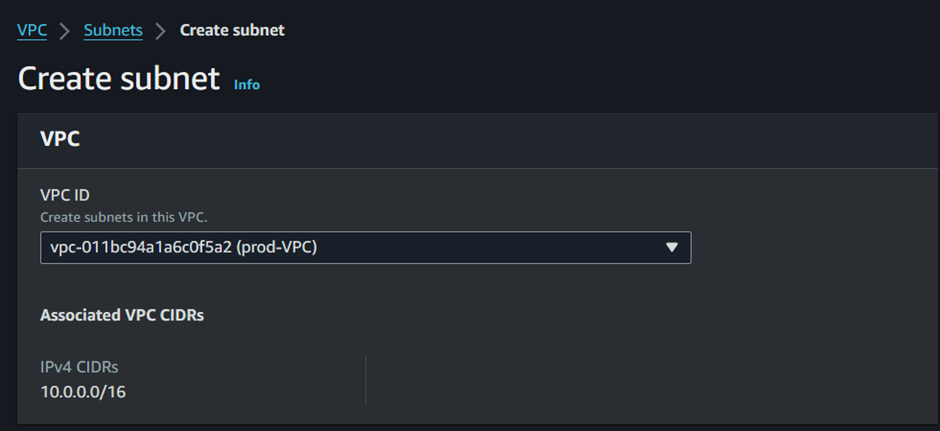Image resolution: width=940 pixels, height=431 pixels.
Task: Navigate to the Subnets breadcrumb link
Action: (x=113, y=30)
